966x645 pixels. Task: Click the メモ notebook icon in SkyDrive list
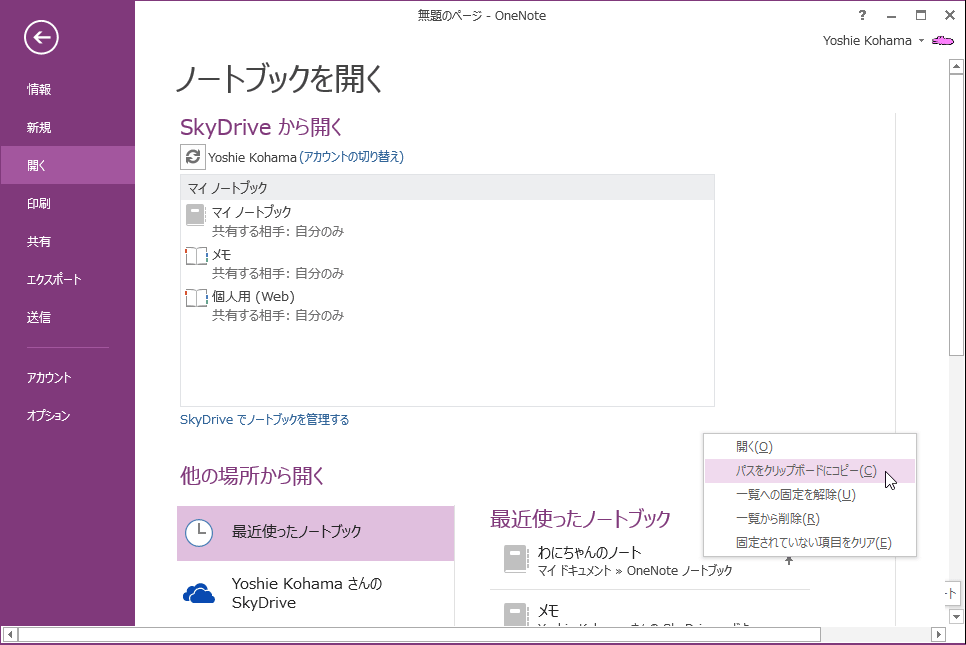196,256
